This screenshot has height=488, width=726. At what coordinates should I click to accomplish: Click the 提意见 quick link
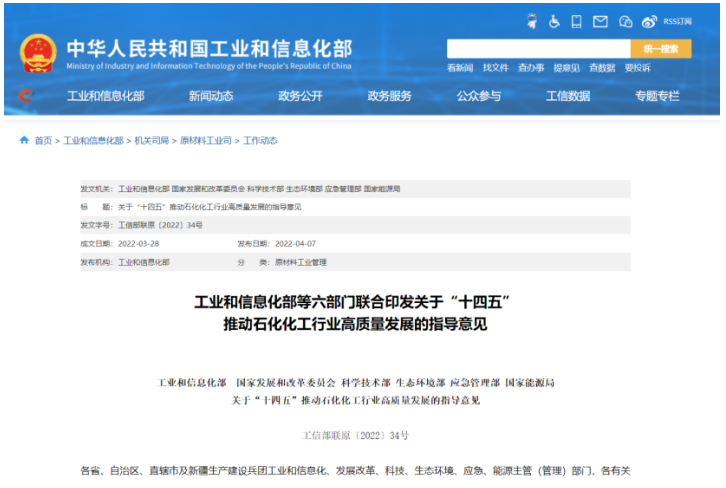[566, 68]
